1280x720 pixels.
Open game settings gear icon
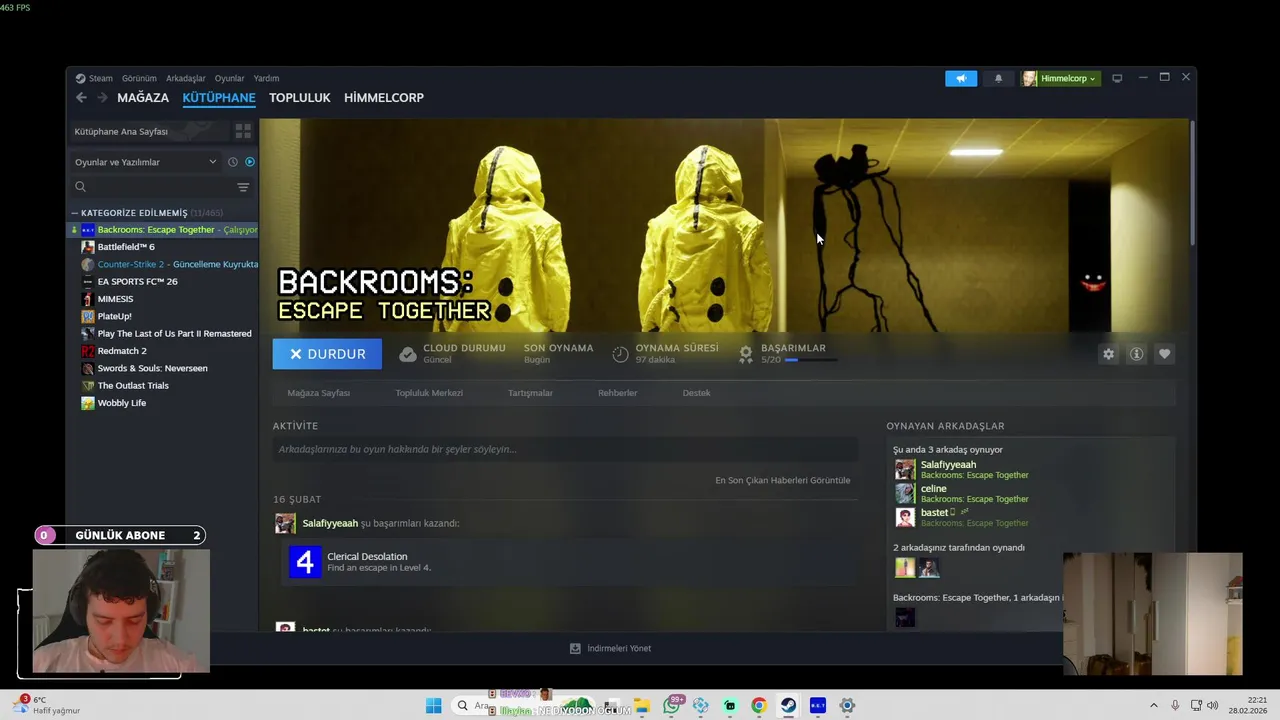1108,354
